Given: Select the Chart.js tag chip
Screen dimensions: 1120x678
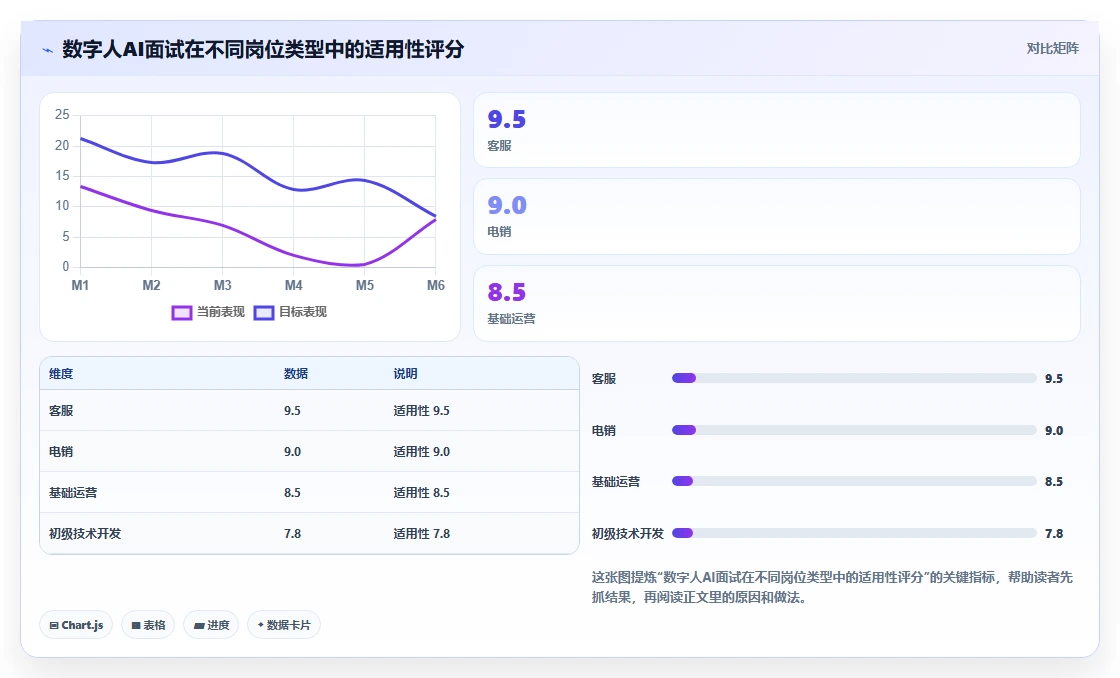Looking at the screenshot, I should [76, 625].
